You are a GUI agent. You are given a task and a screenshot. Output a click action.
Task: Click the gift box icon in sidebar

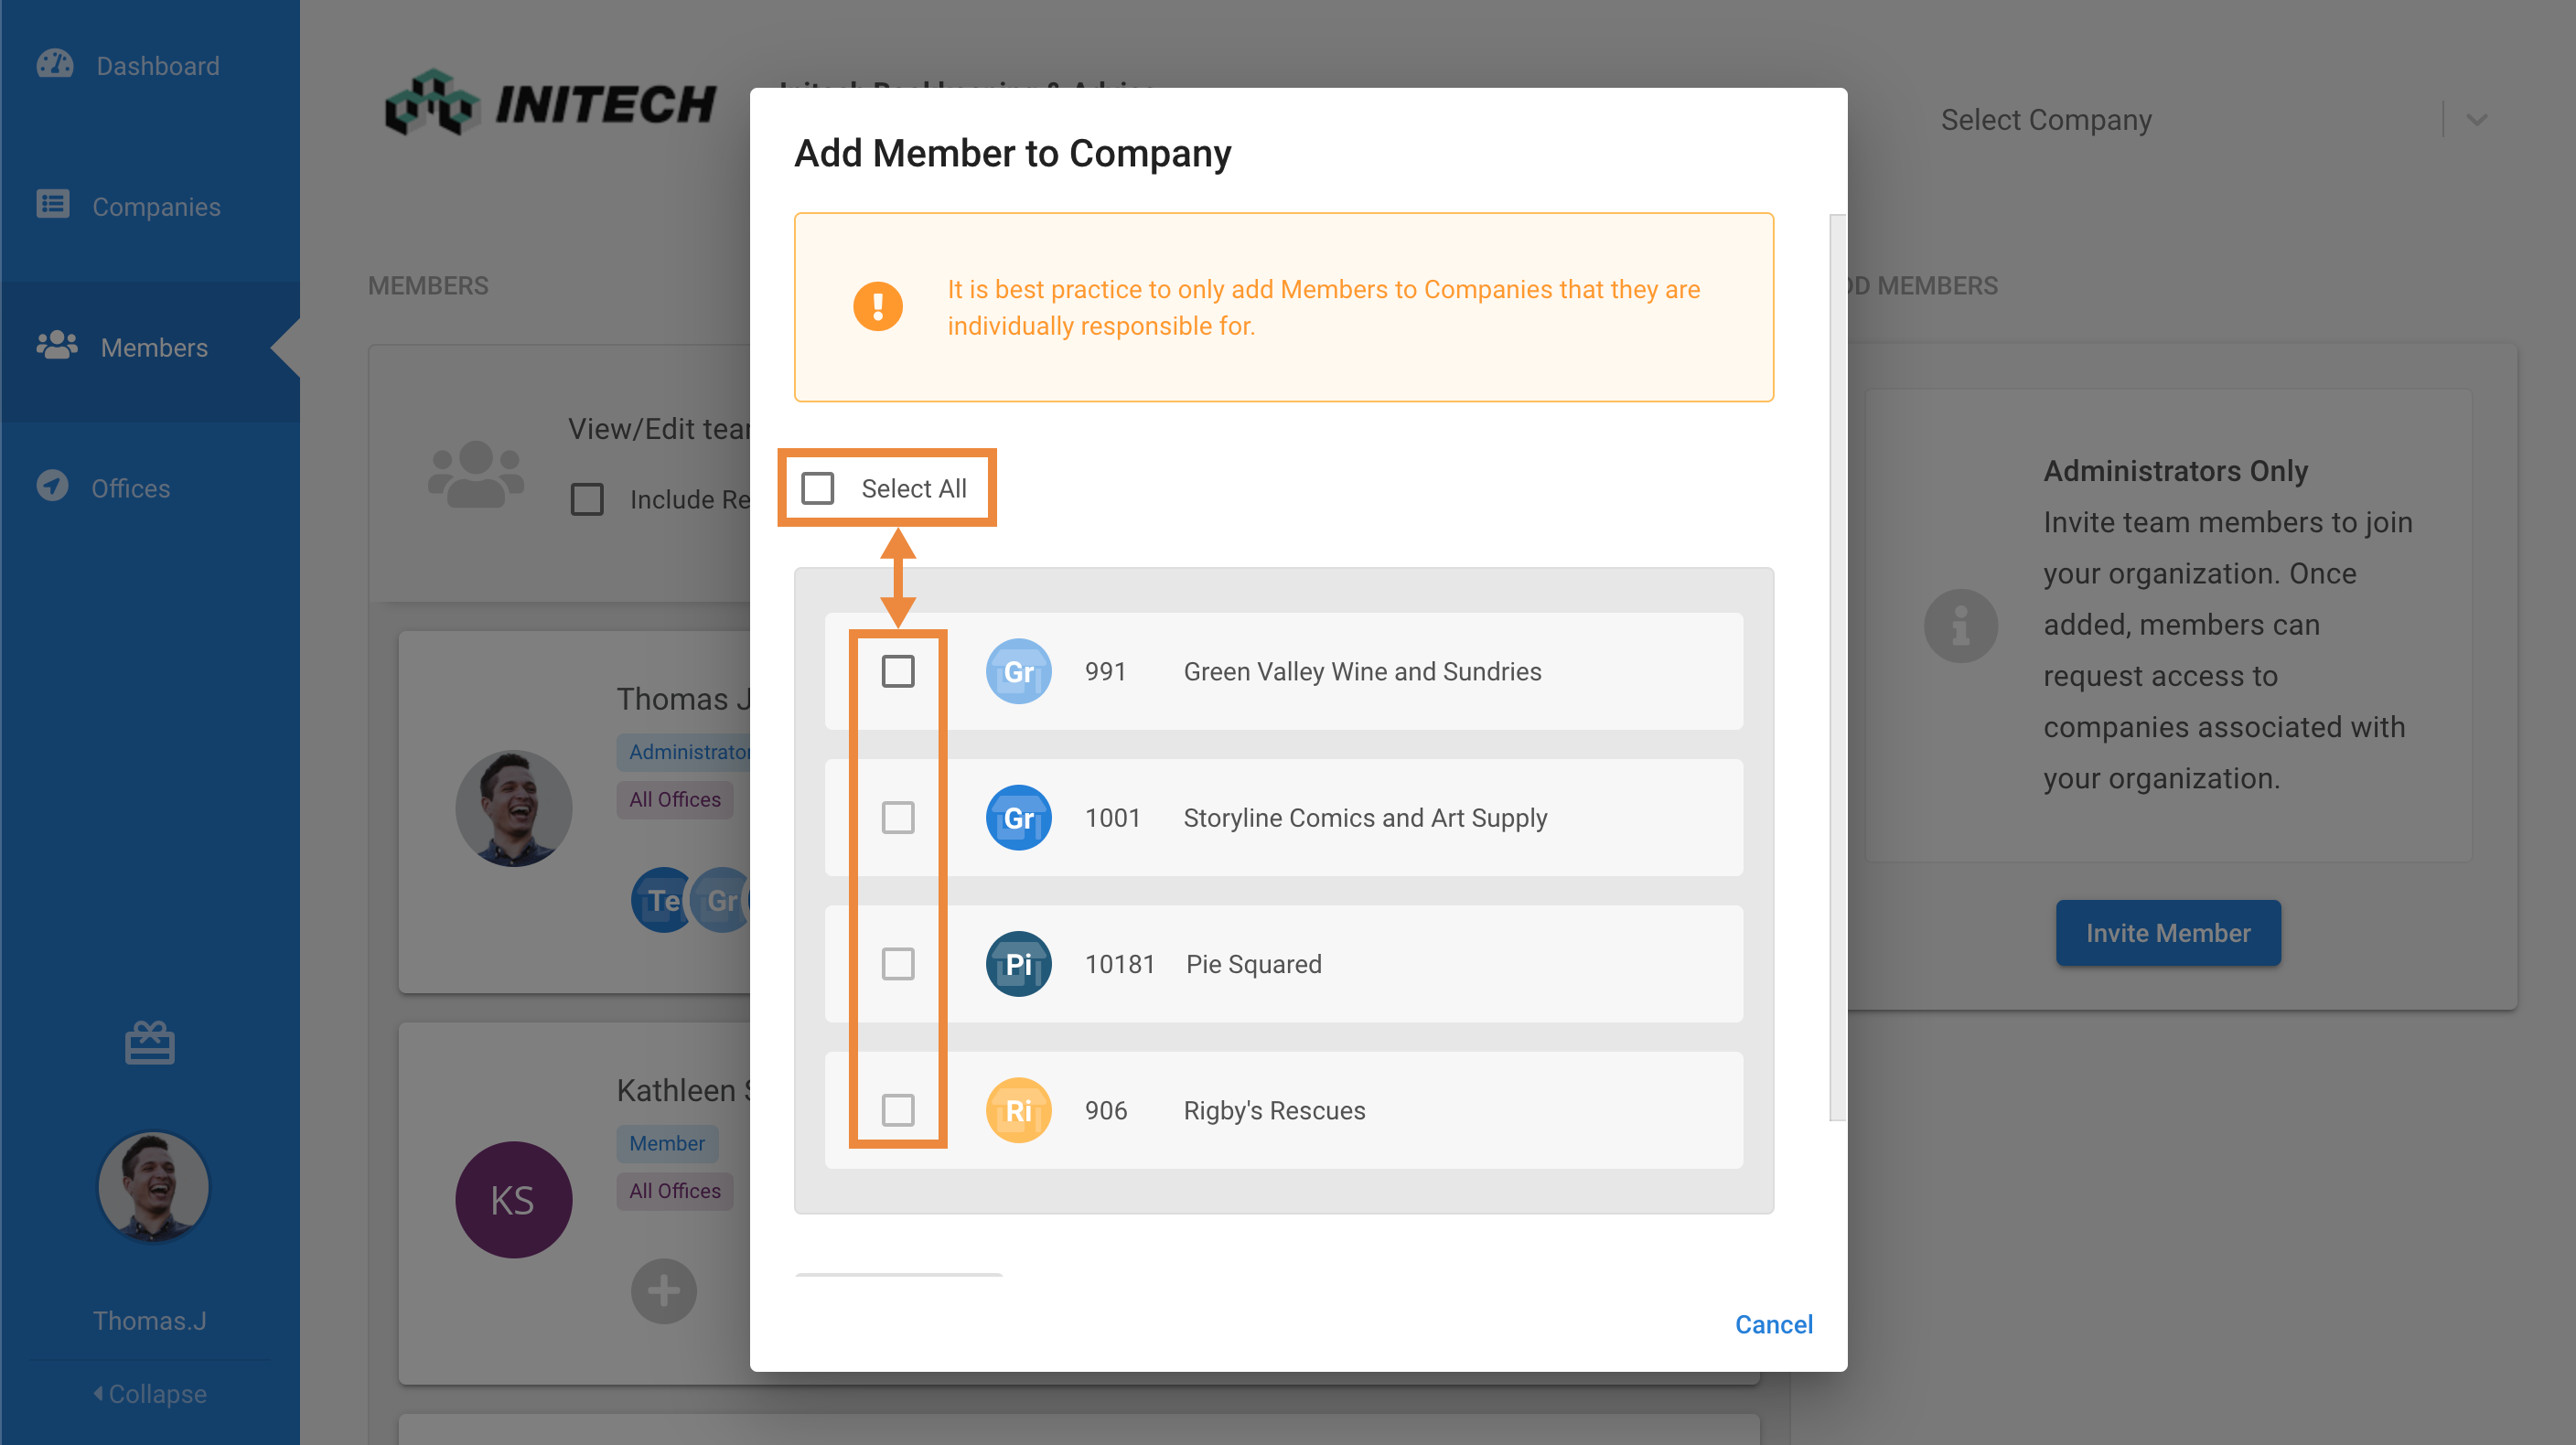click(x=150, y=1043)
